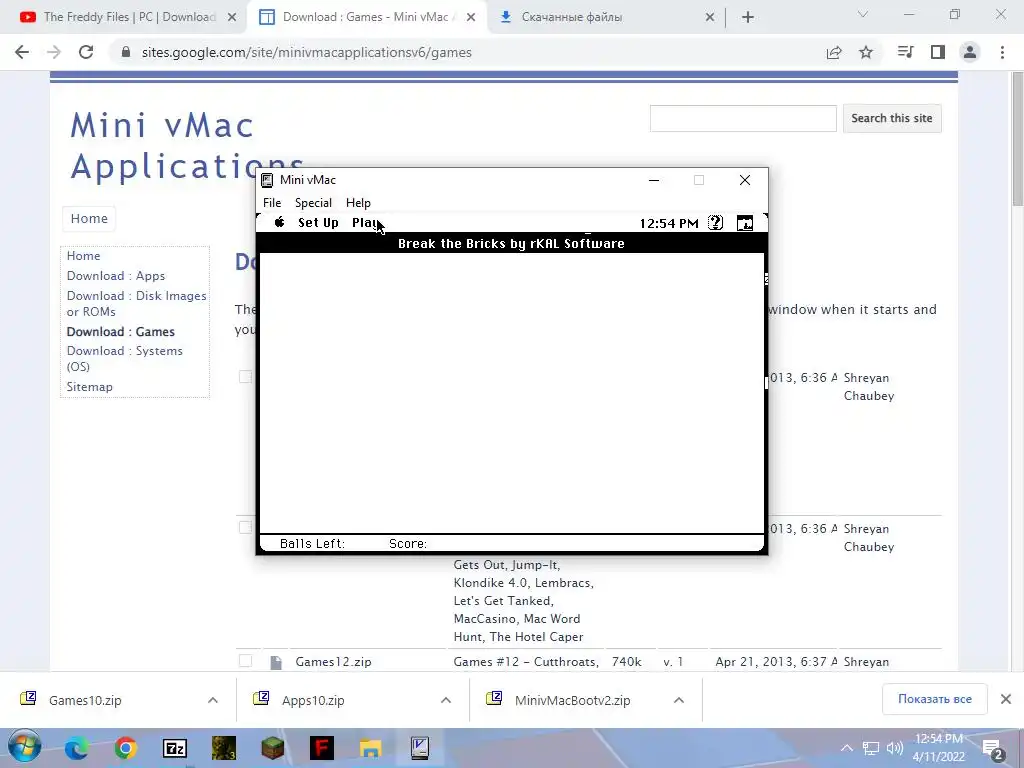
Task: Open volume control in tray
Action: [894, 748]
